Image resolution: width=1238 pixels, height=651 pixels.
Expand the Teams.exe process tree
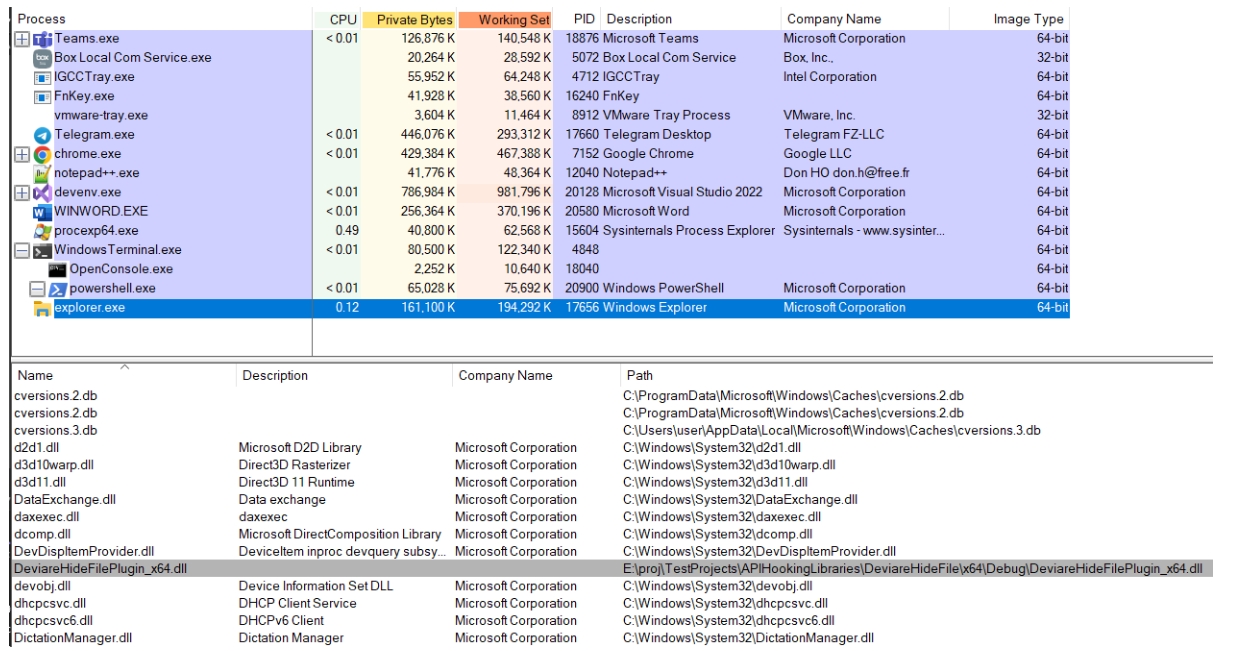coord(23,39)
